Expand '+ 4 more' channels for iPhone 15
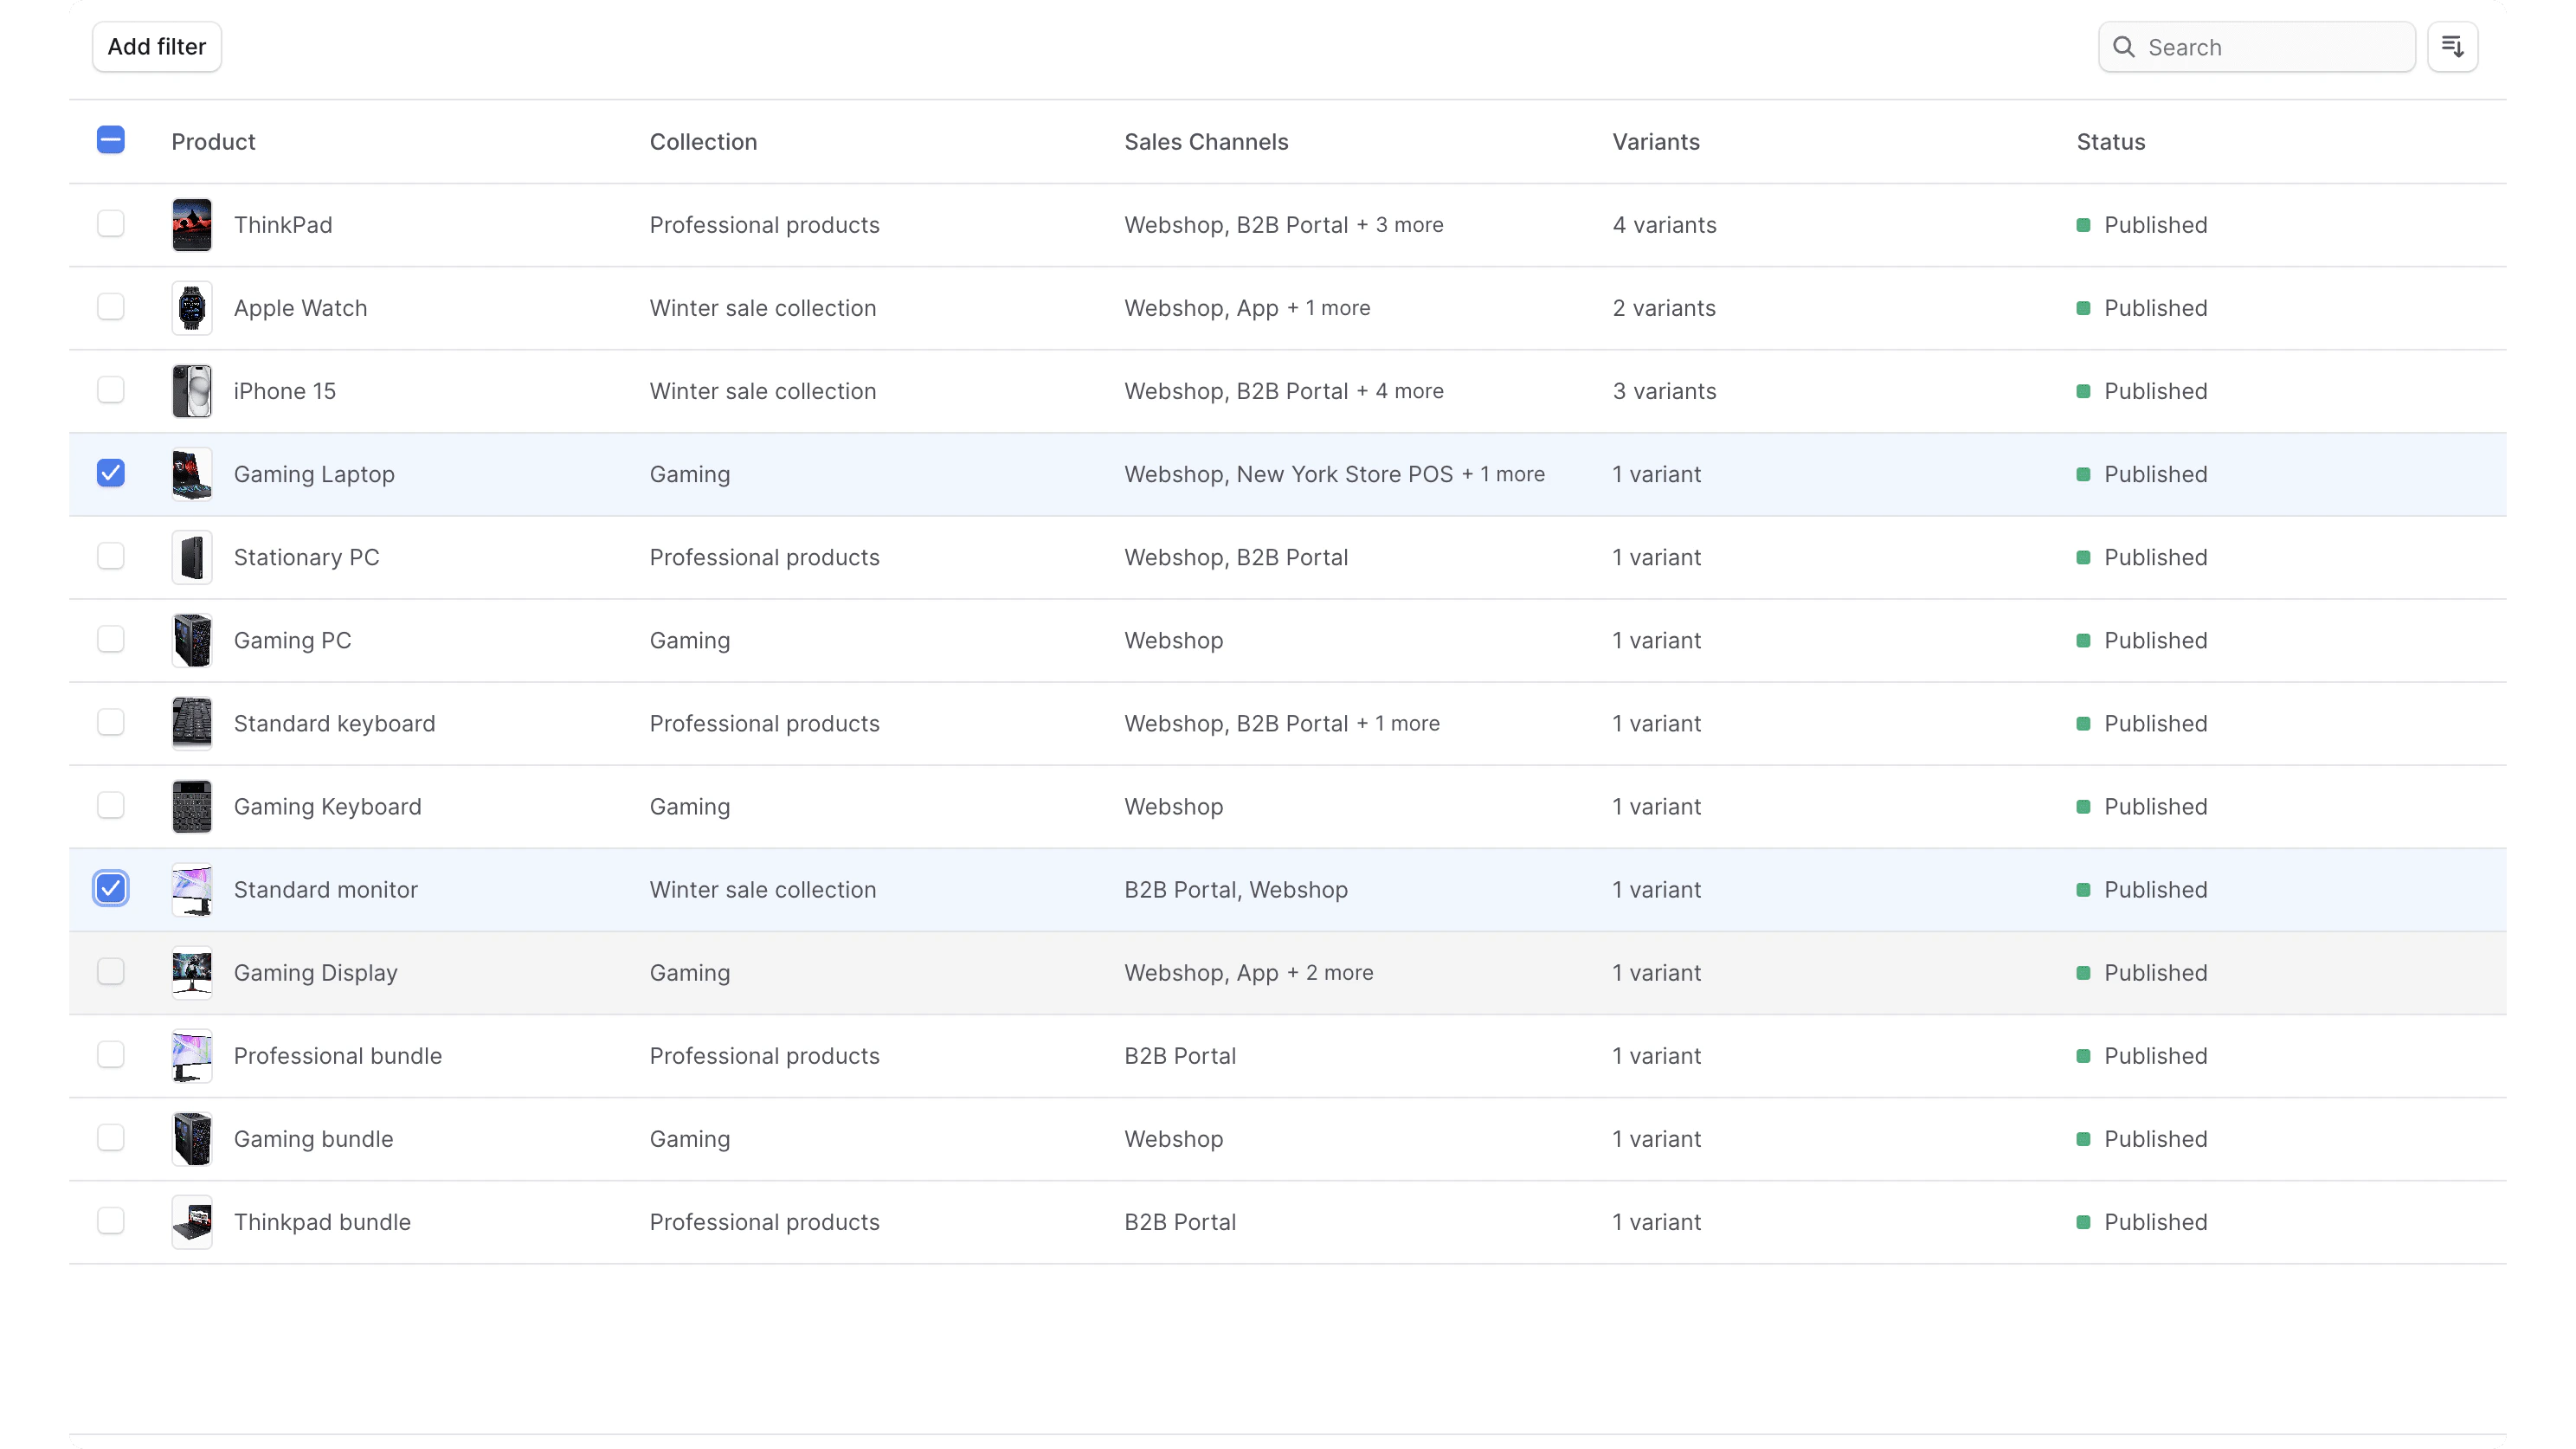Image resolution: width=2576 pixels, height=1449 pixels. tap(1399, 391)
